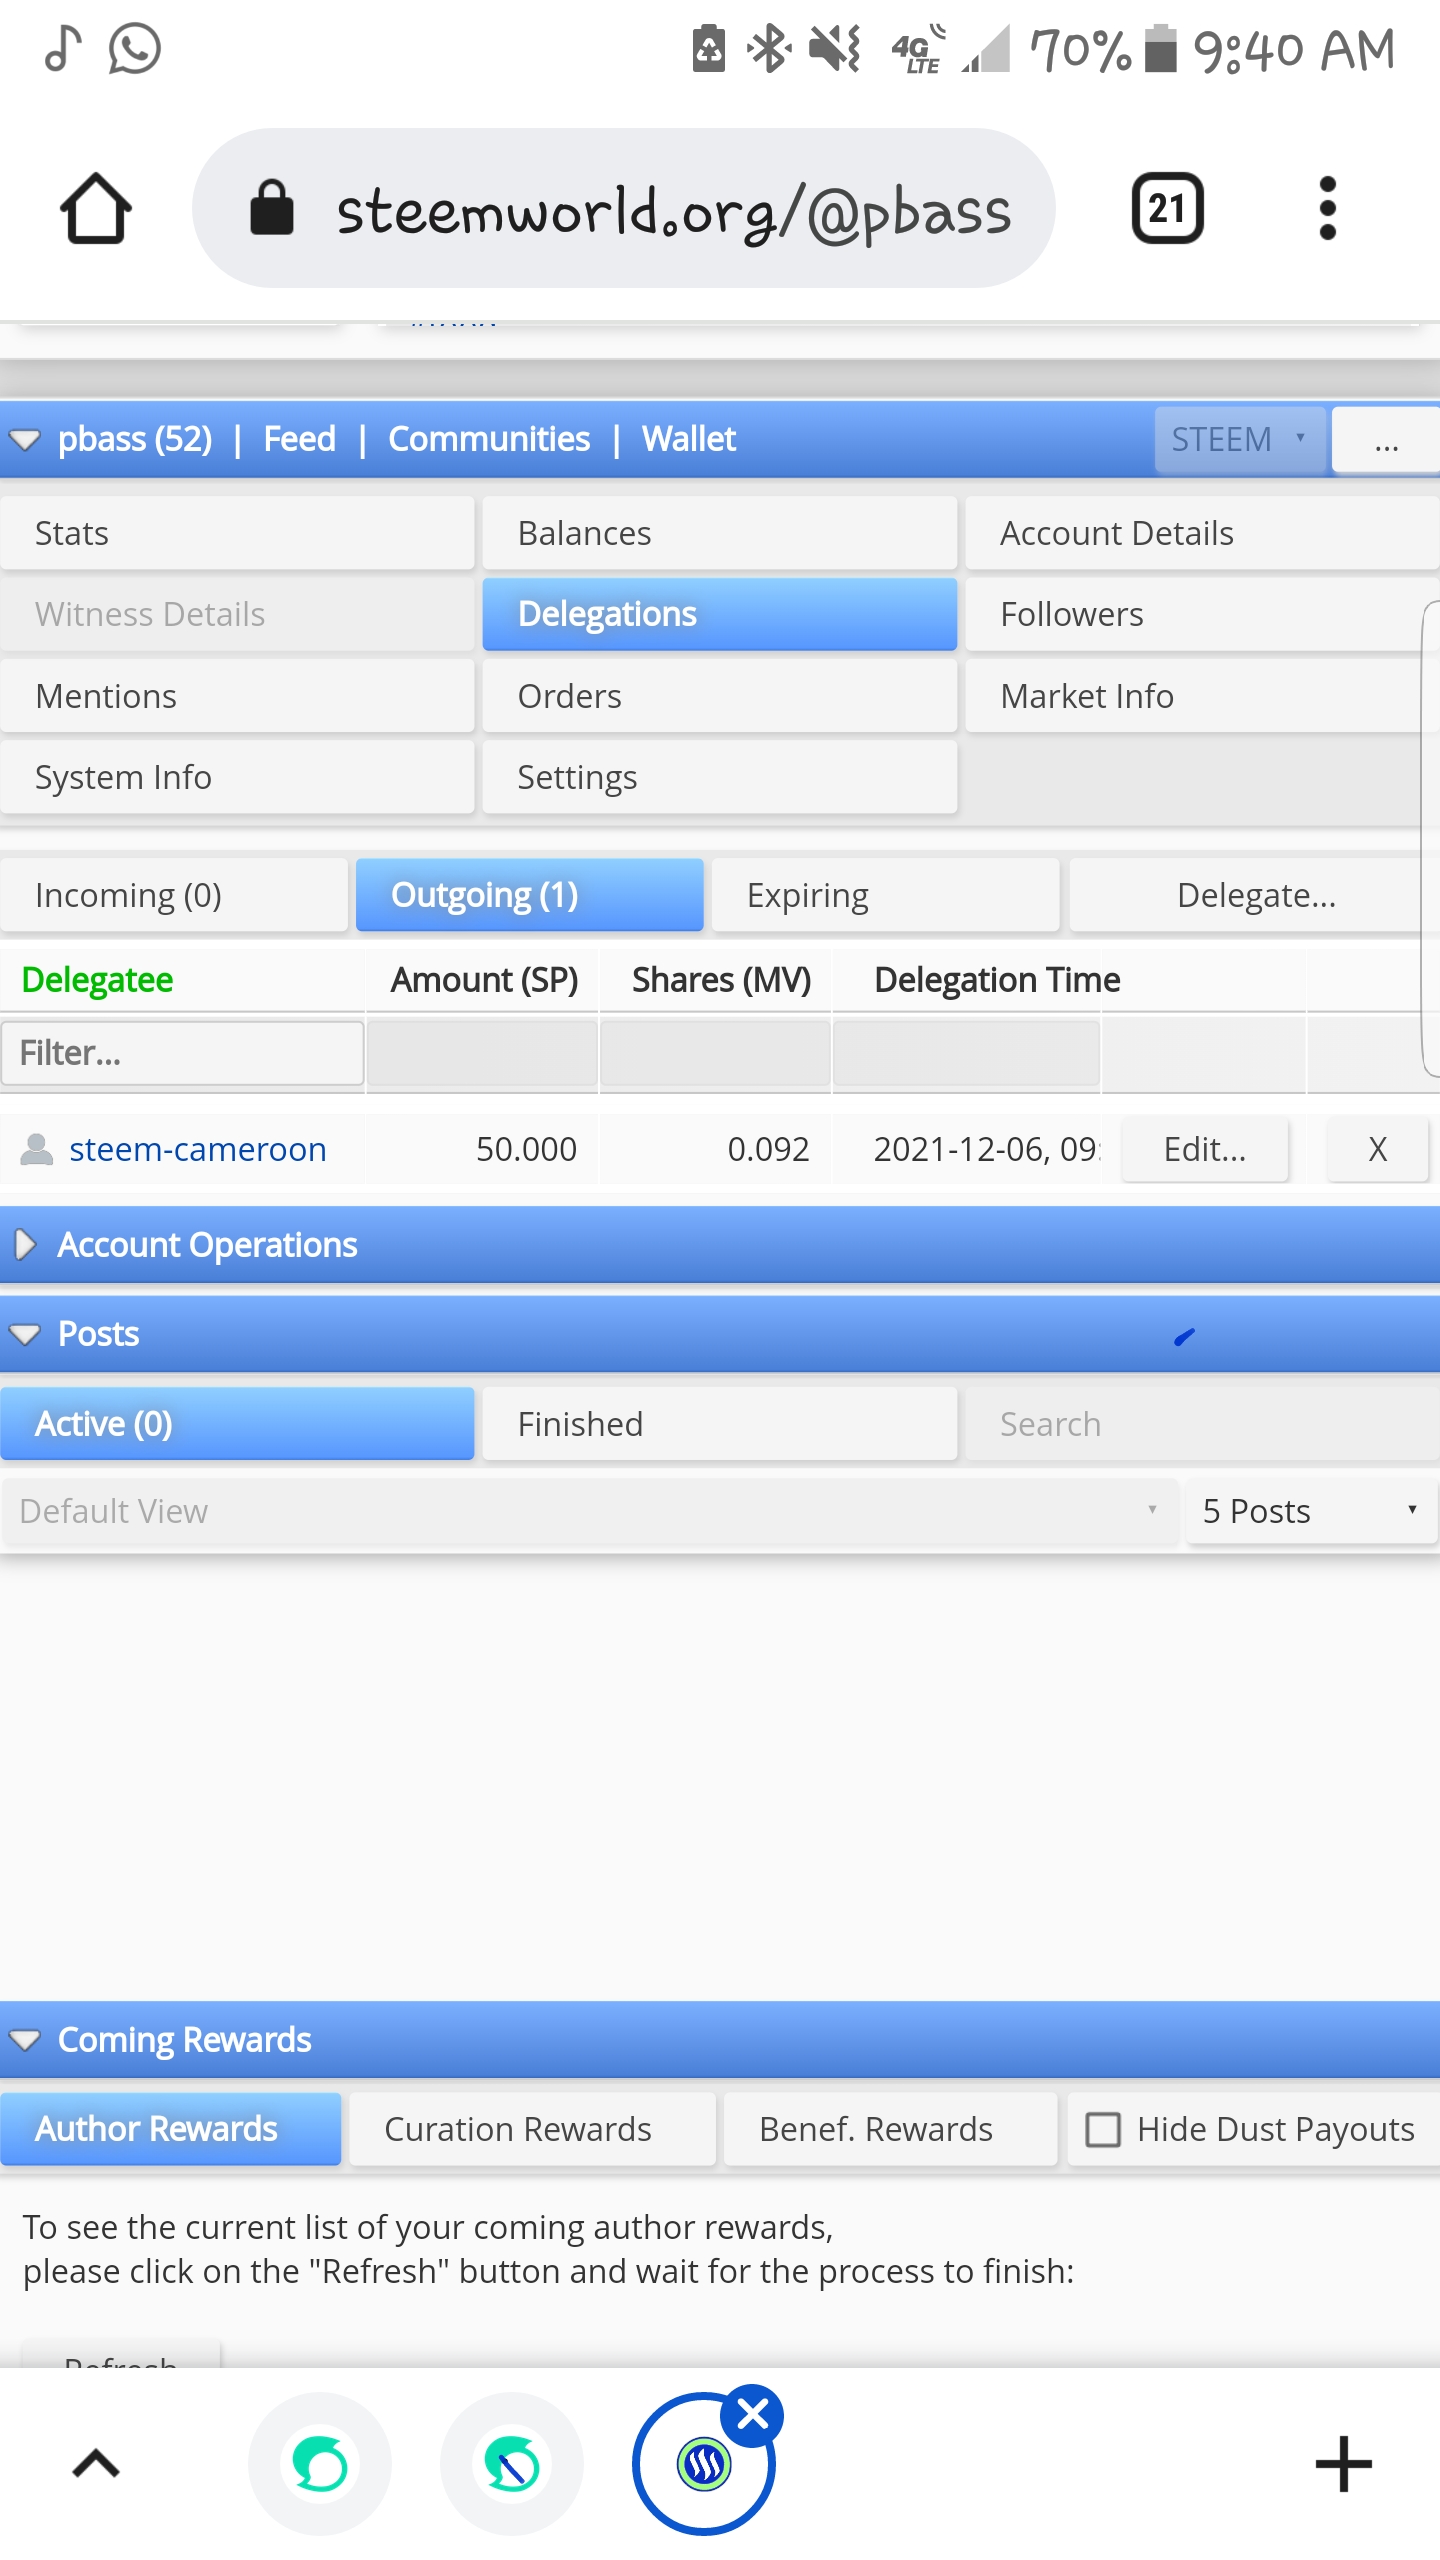The width and height of the screenshot is (1440, 2560).
Task: Show Incoming (0) delegations
Action: coord(175,895)
